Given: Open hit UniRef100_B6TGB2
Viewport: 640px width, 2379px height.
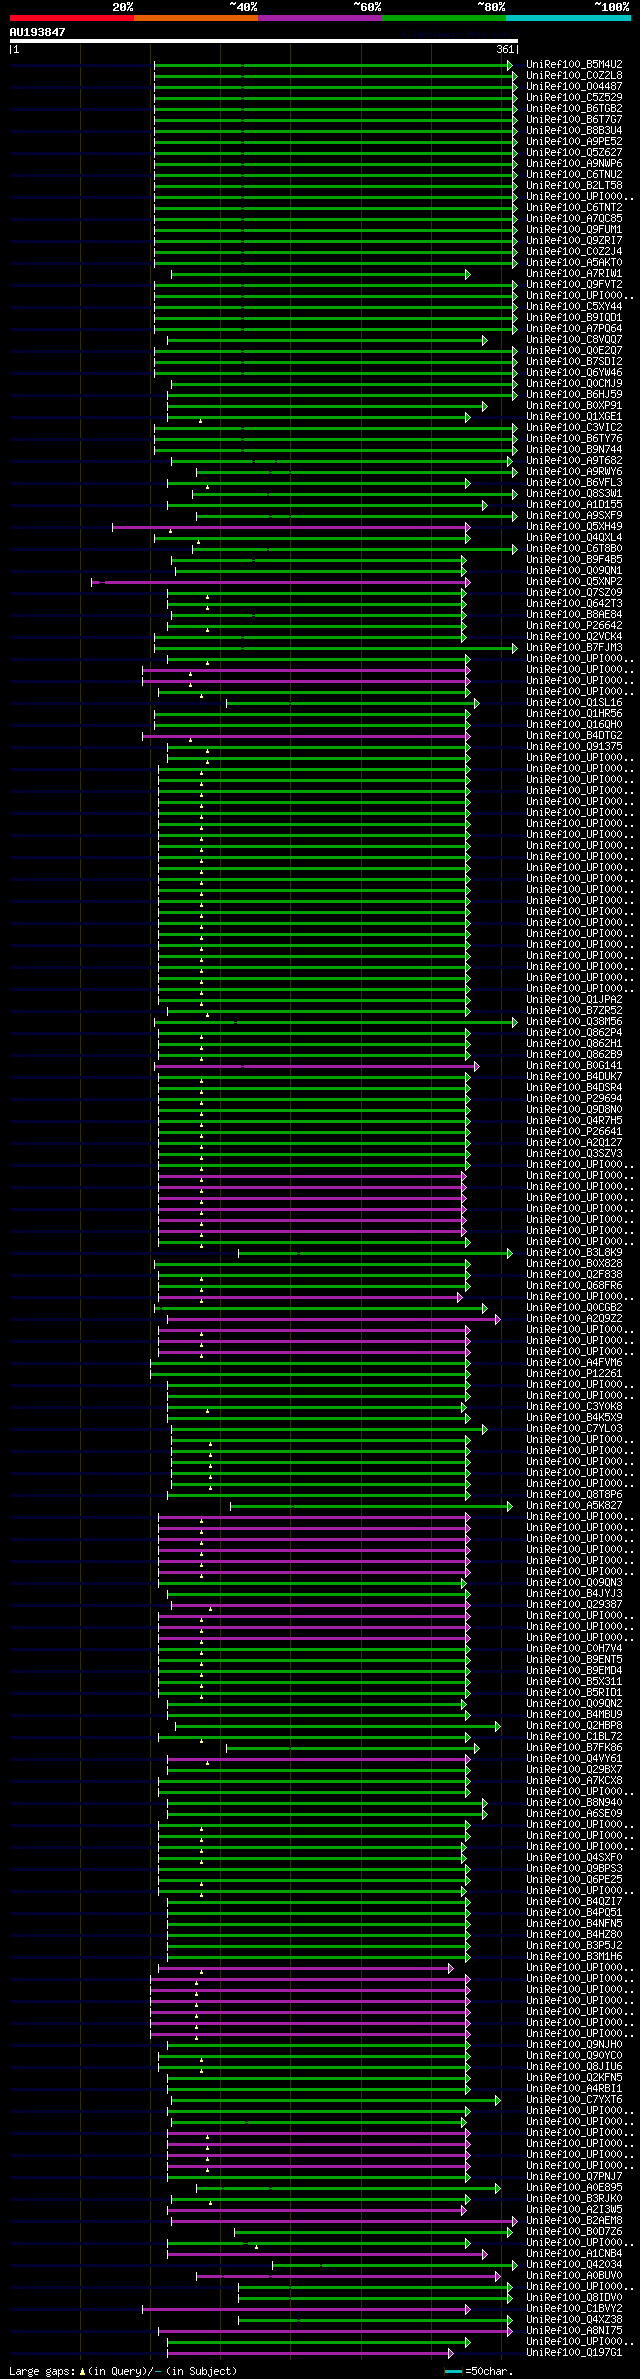Looking at the screenshot, I should 574,109.
